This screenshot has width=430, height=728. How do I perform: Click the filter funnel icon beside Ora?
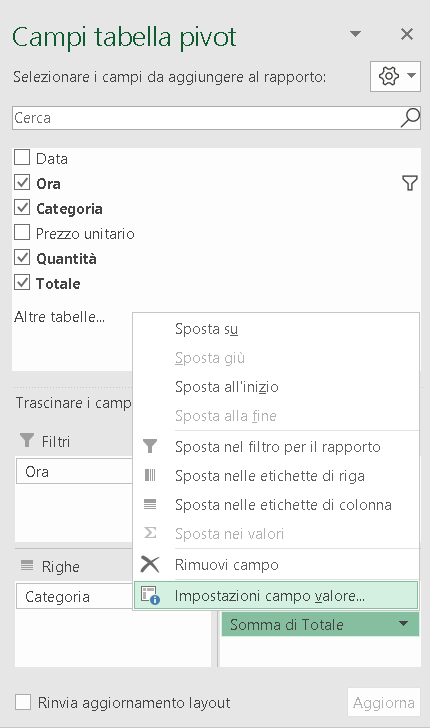(410, 183)
